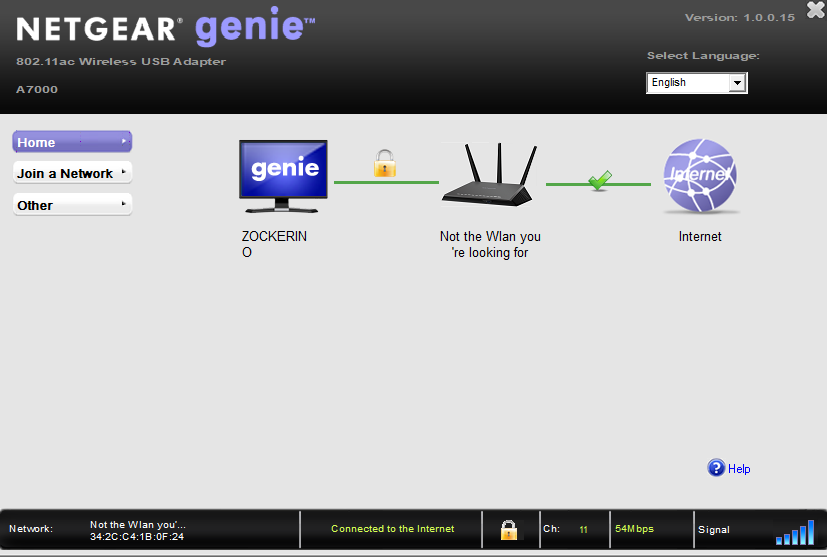Go to the Home menu tab
Screen dimensions: 827x557
pyautogui.click(x=72, y=142)
